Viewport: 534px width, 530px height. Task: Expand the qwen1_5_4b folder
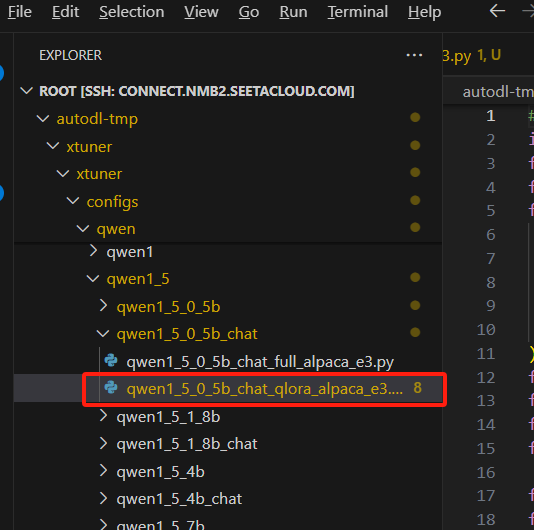click(103, 471)
